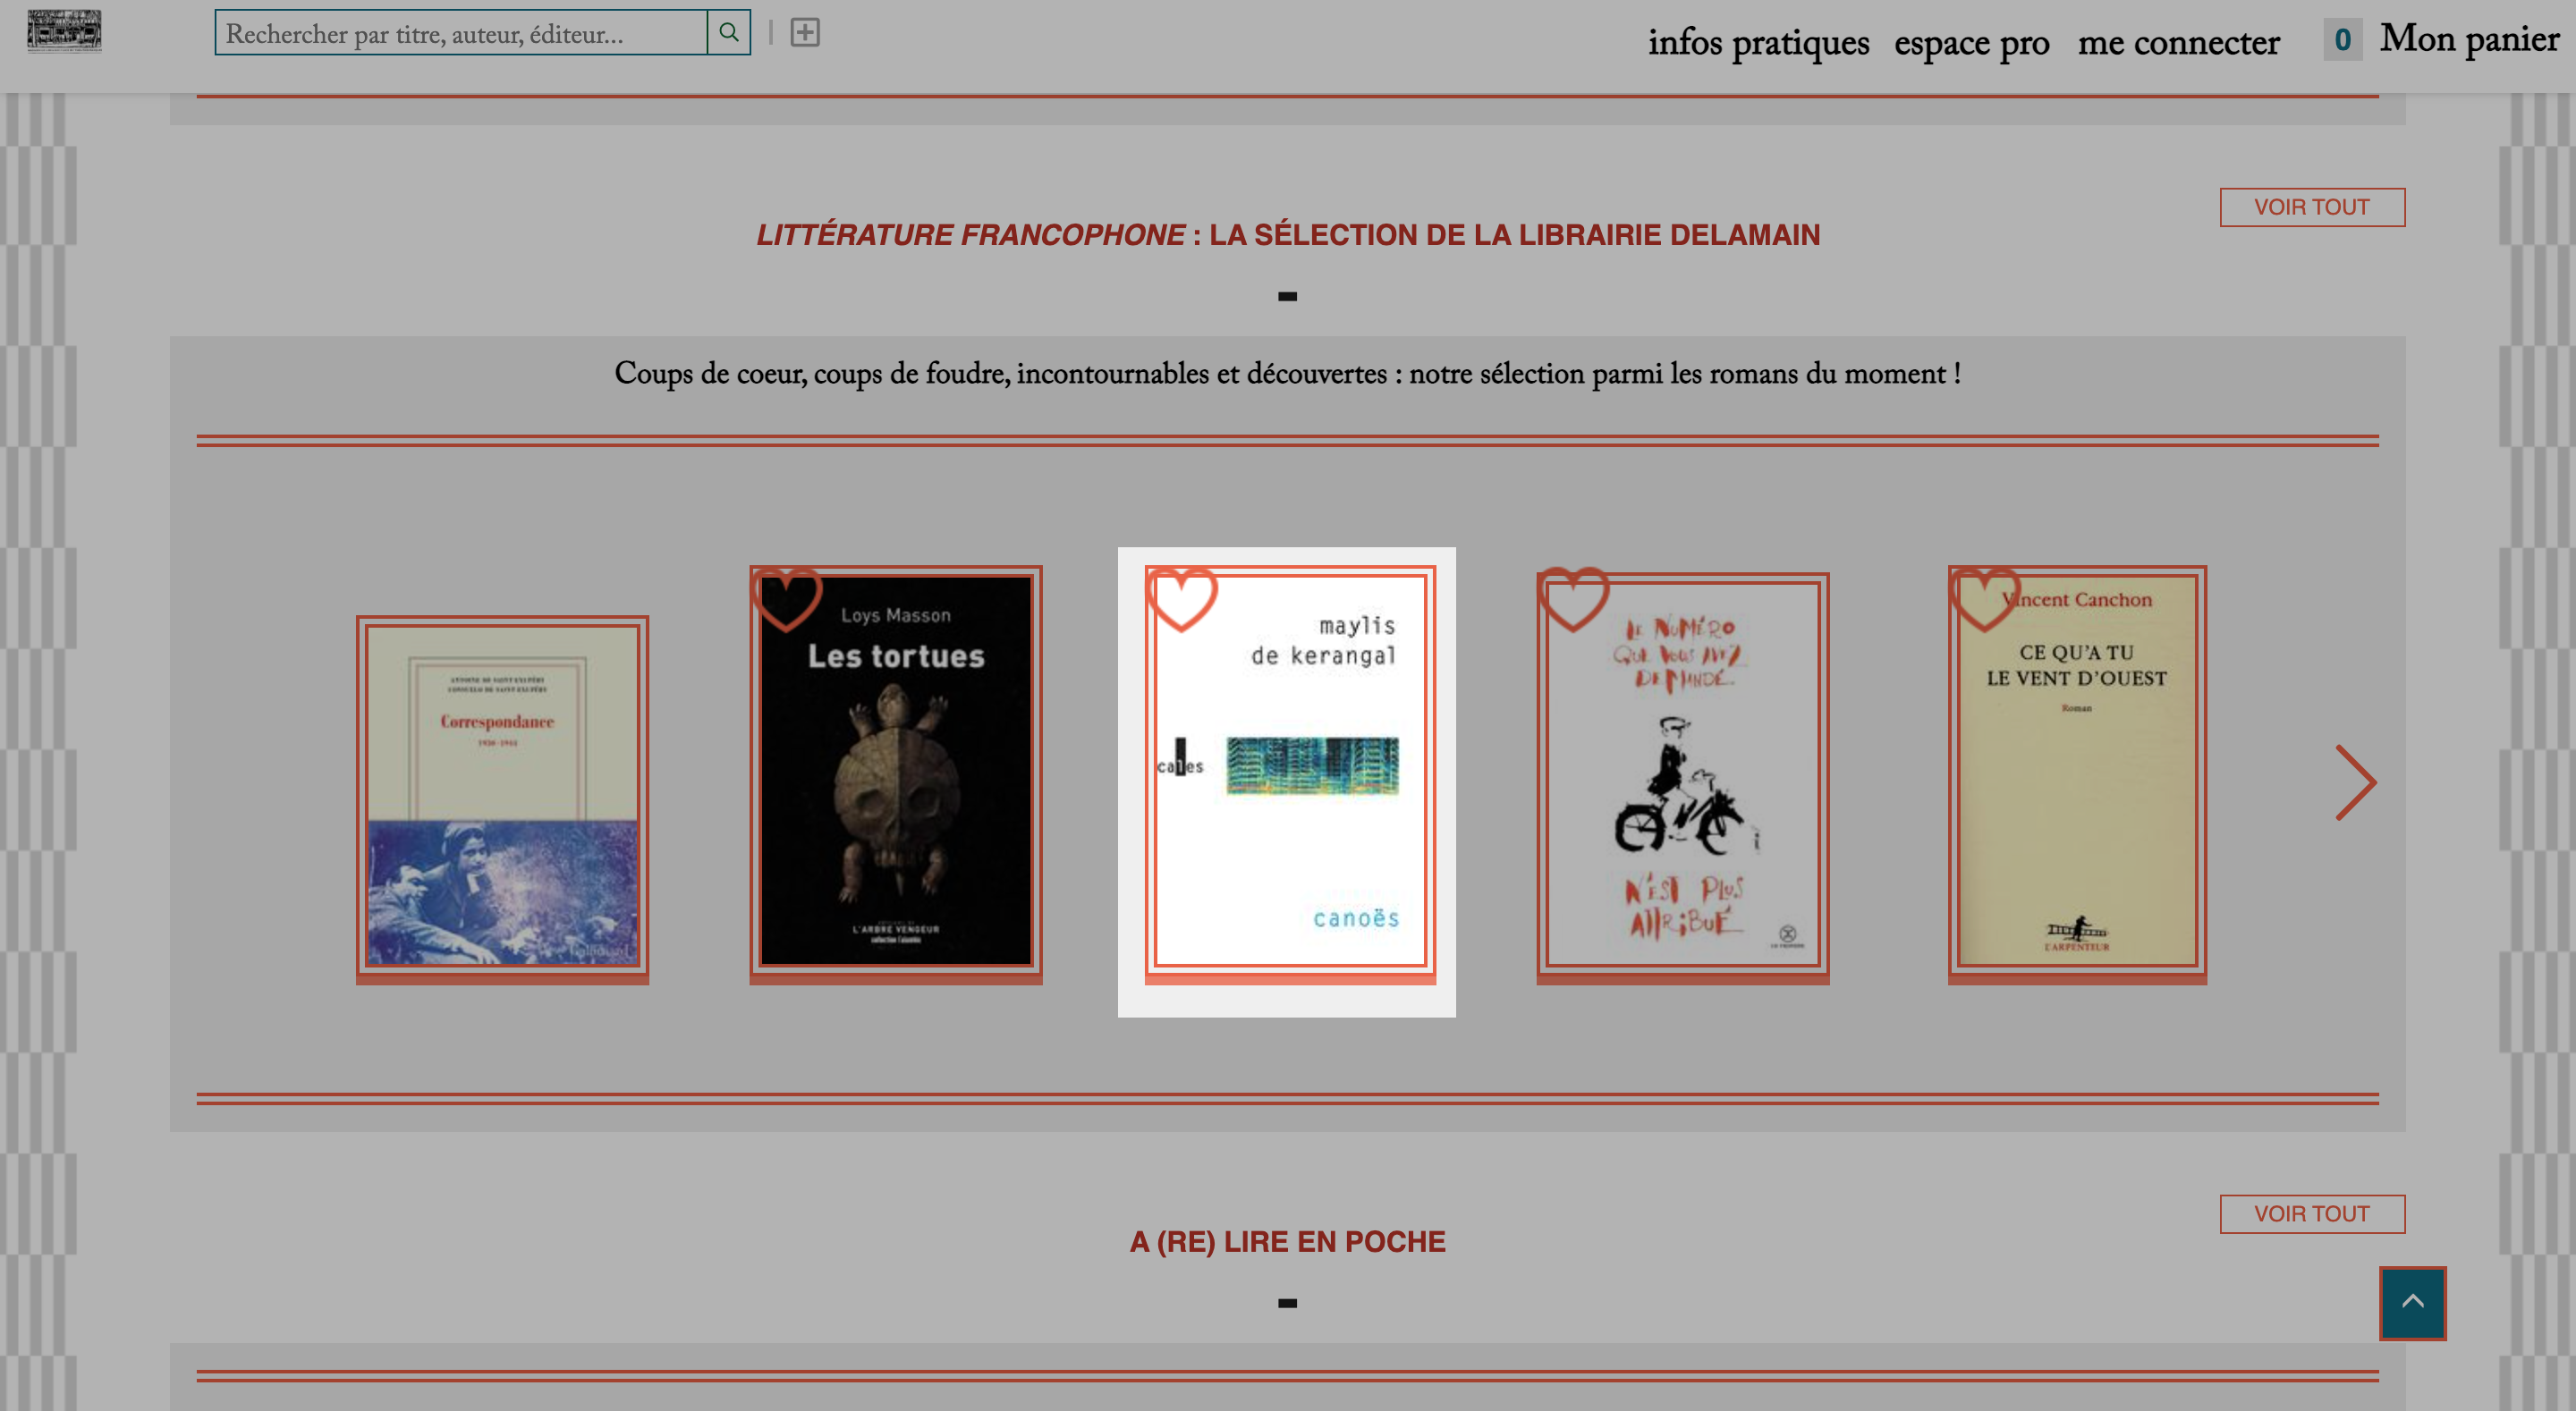The image size is (2576, 1411).
Task: Click VOIR TOUT for A (re) lire en poche
Action: (x=2311, y=1213)
